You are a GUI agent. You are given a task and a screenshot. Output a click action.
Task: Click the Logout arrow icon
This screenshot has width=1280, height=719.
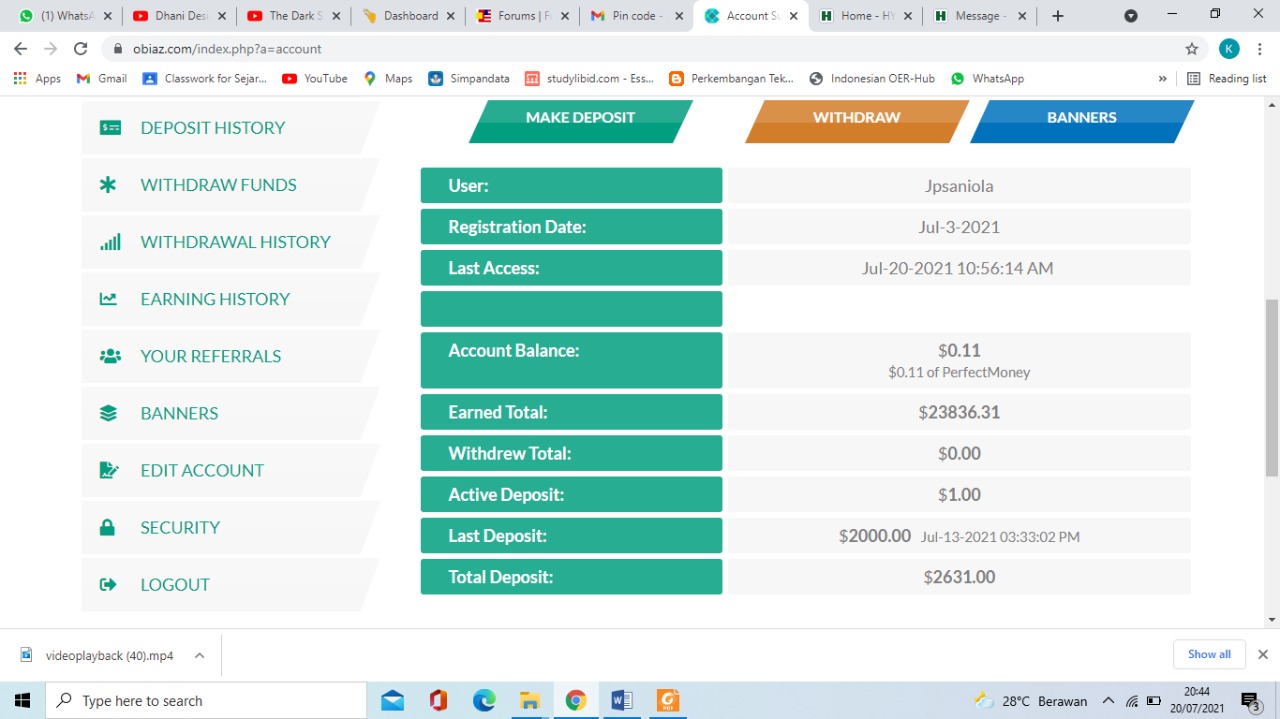(108, 585)
